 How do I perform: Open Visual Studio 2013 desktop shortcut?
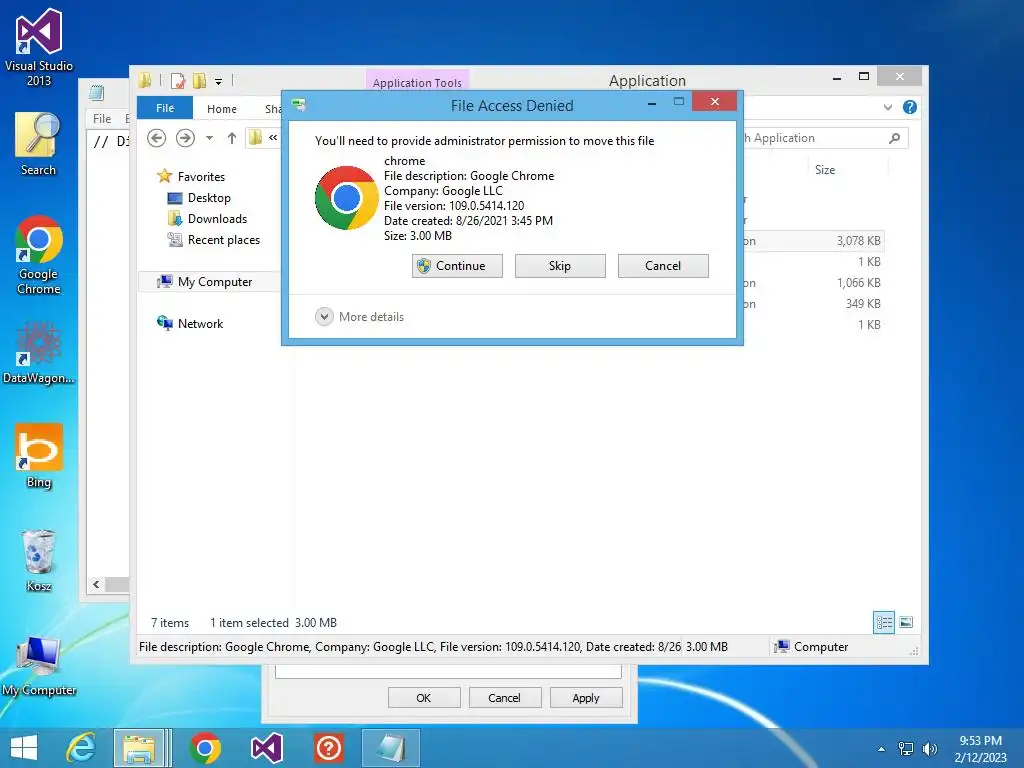pos(39,47)
